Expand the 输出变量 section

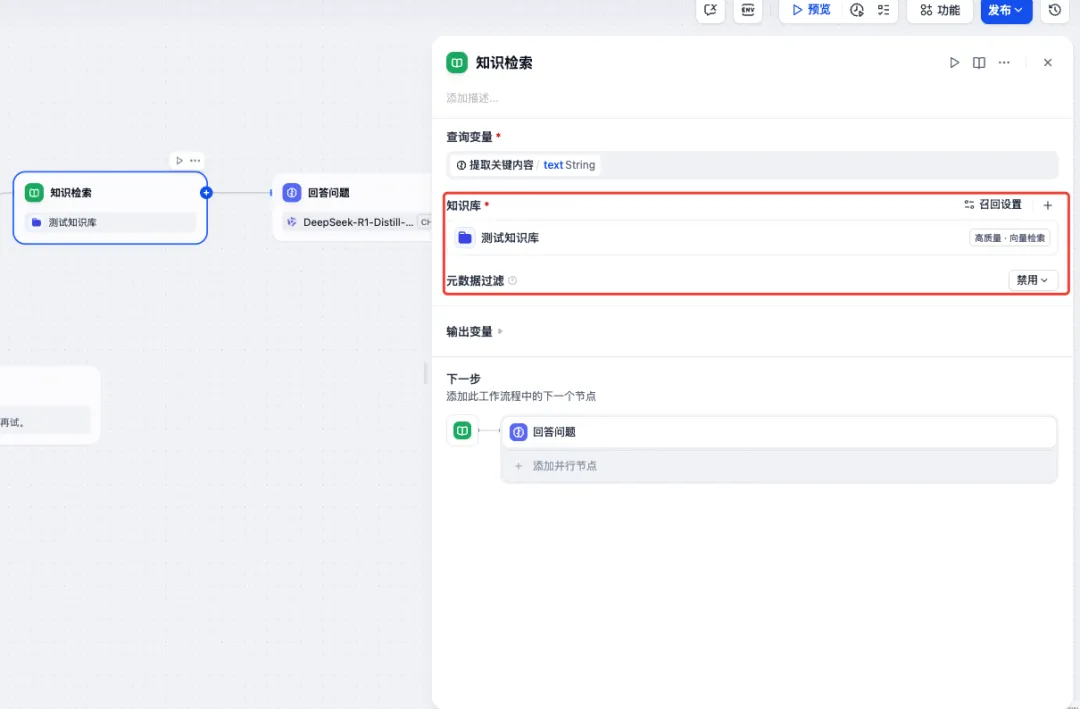pyautogui.click(x=472, y=331)
